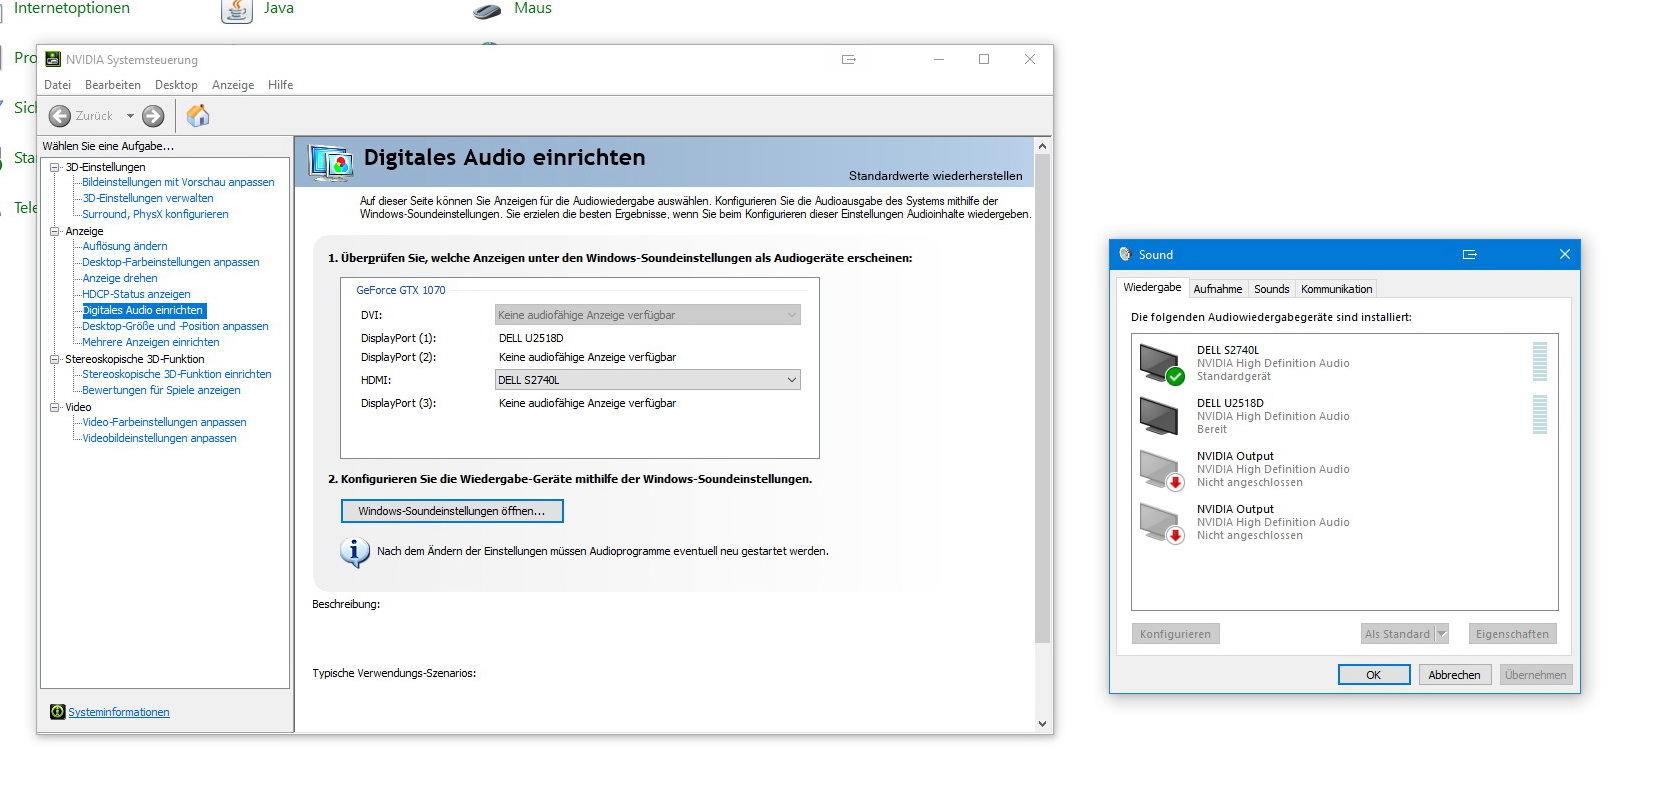Open Video-Farbeinstellungen anpassen
The height and width of the screenshot is (800, 1668).
coord(164,422)
